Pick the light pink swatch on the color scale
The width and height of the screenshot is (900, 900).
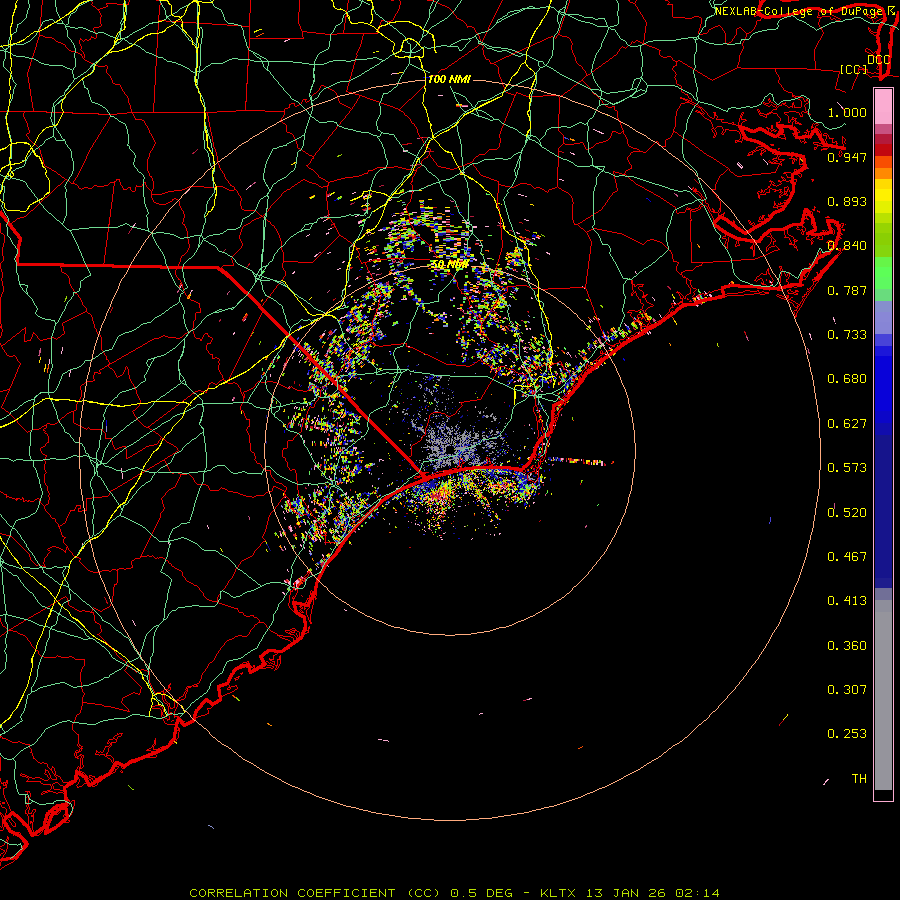pyautogui.click(x=883, y=106)
